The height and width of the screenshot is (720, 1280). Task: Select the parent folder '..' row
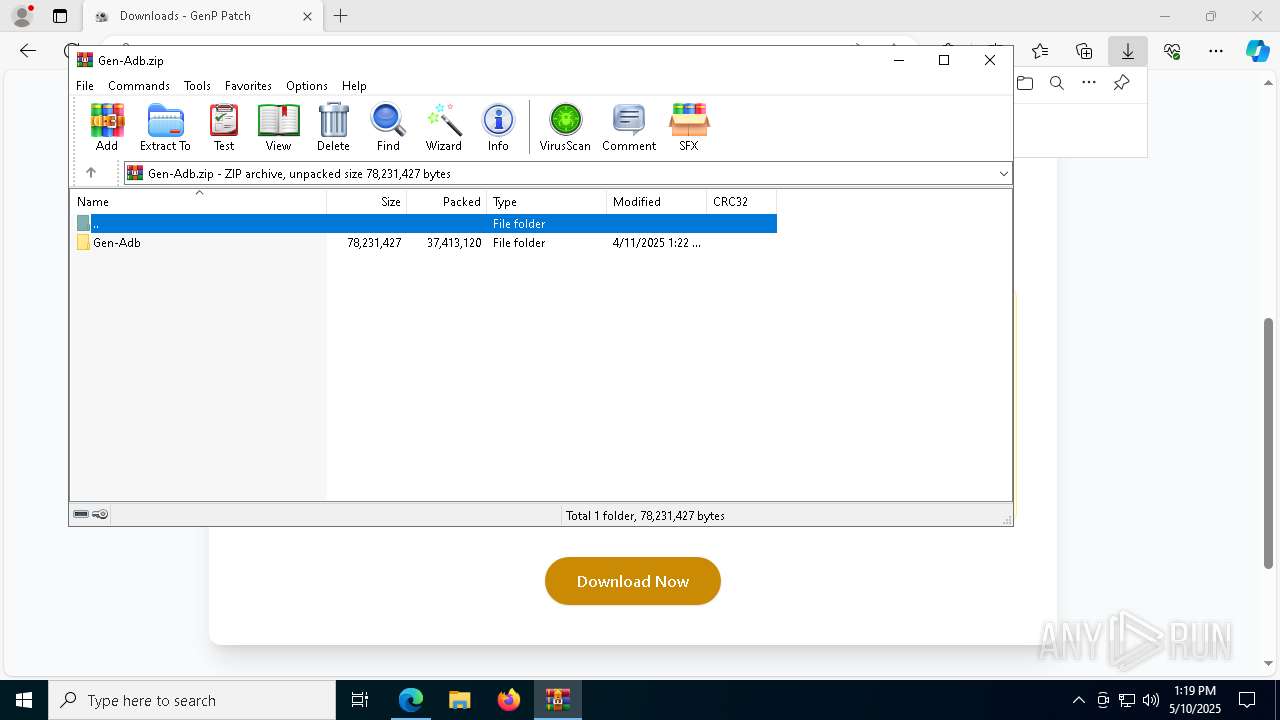click(x=424, y=223)
